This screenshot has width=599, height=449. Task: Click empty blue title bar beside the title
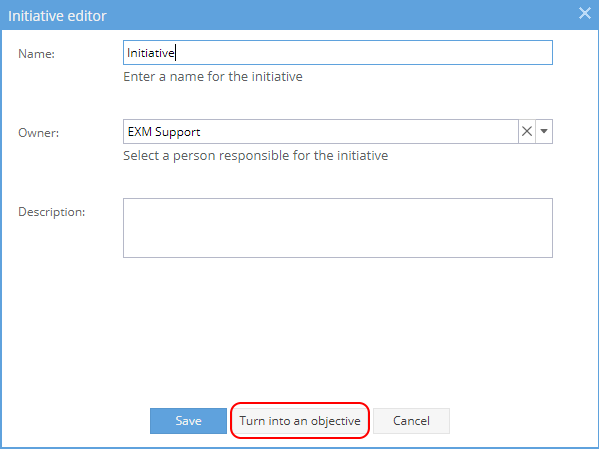tap(340, 15)
